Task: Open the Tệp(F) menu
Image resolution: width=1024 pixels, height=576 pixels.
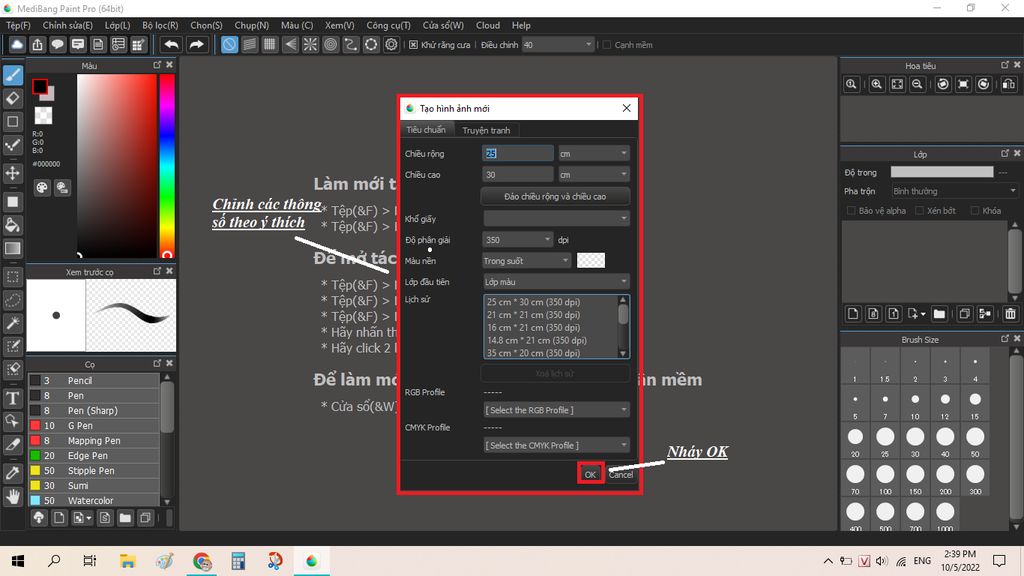Action: tap(18, 25)
